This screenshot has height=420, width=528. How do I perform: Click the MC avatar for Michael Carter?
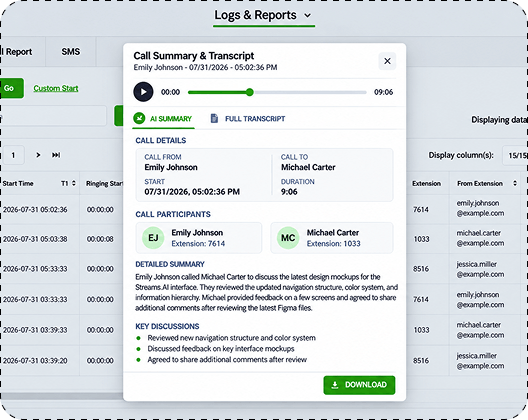tap(288, 238)
